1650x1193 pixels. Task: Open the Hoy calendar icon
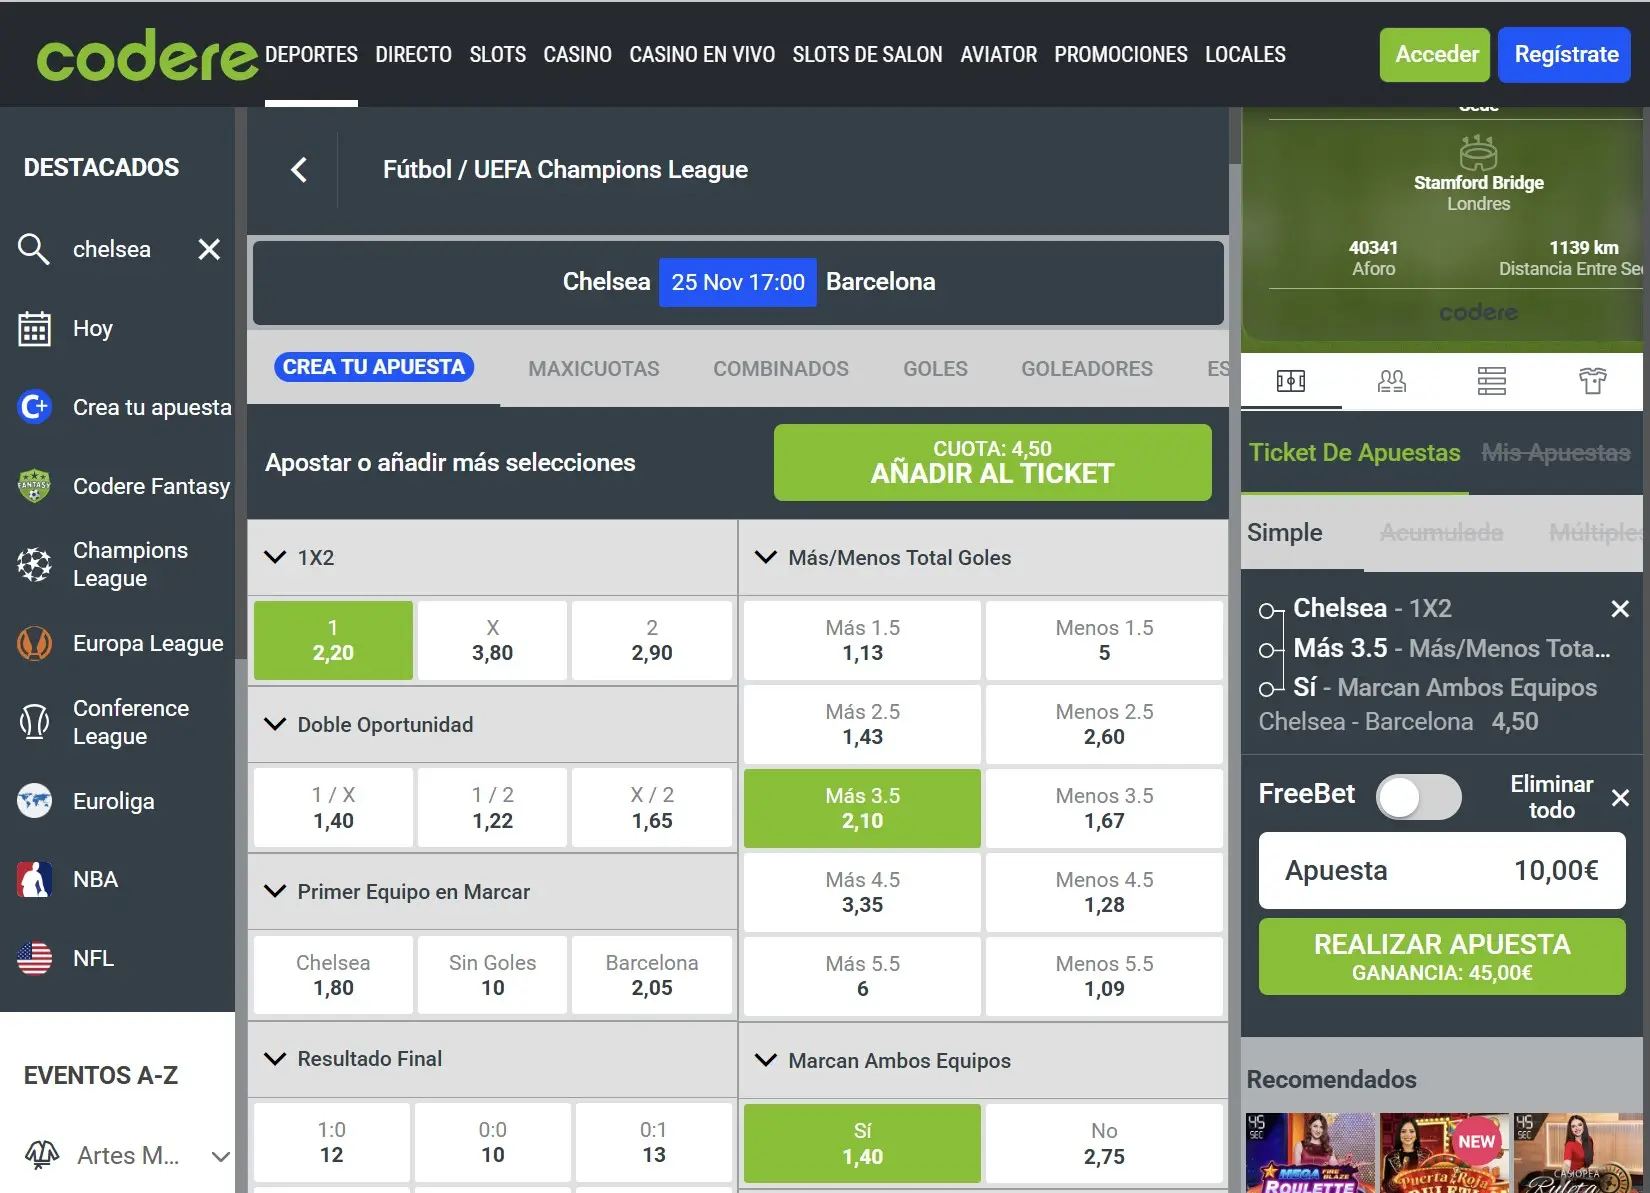click(x=34, y=329)
